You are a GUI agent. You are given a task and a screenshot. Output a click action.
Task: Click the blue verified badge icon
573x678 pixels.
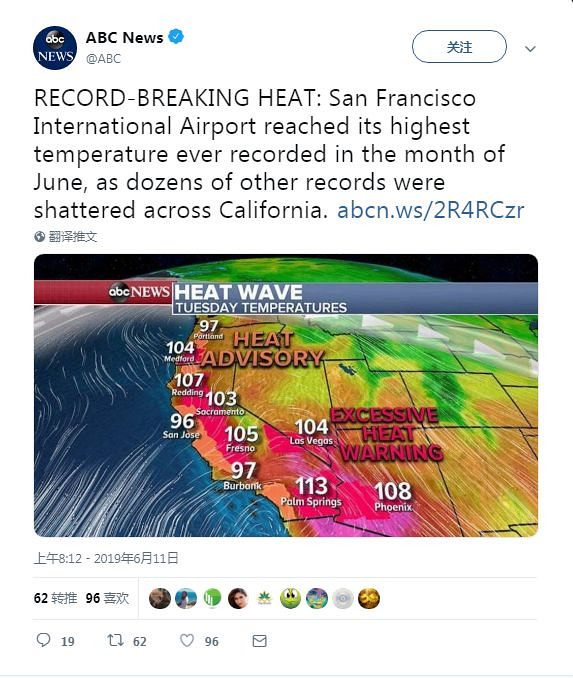176,36
